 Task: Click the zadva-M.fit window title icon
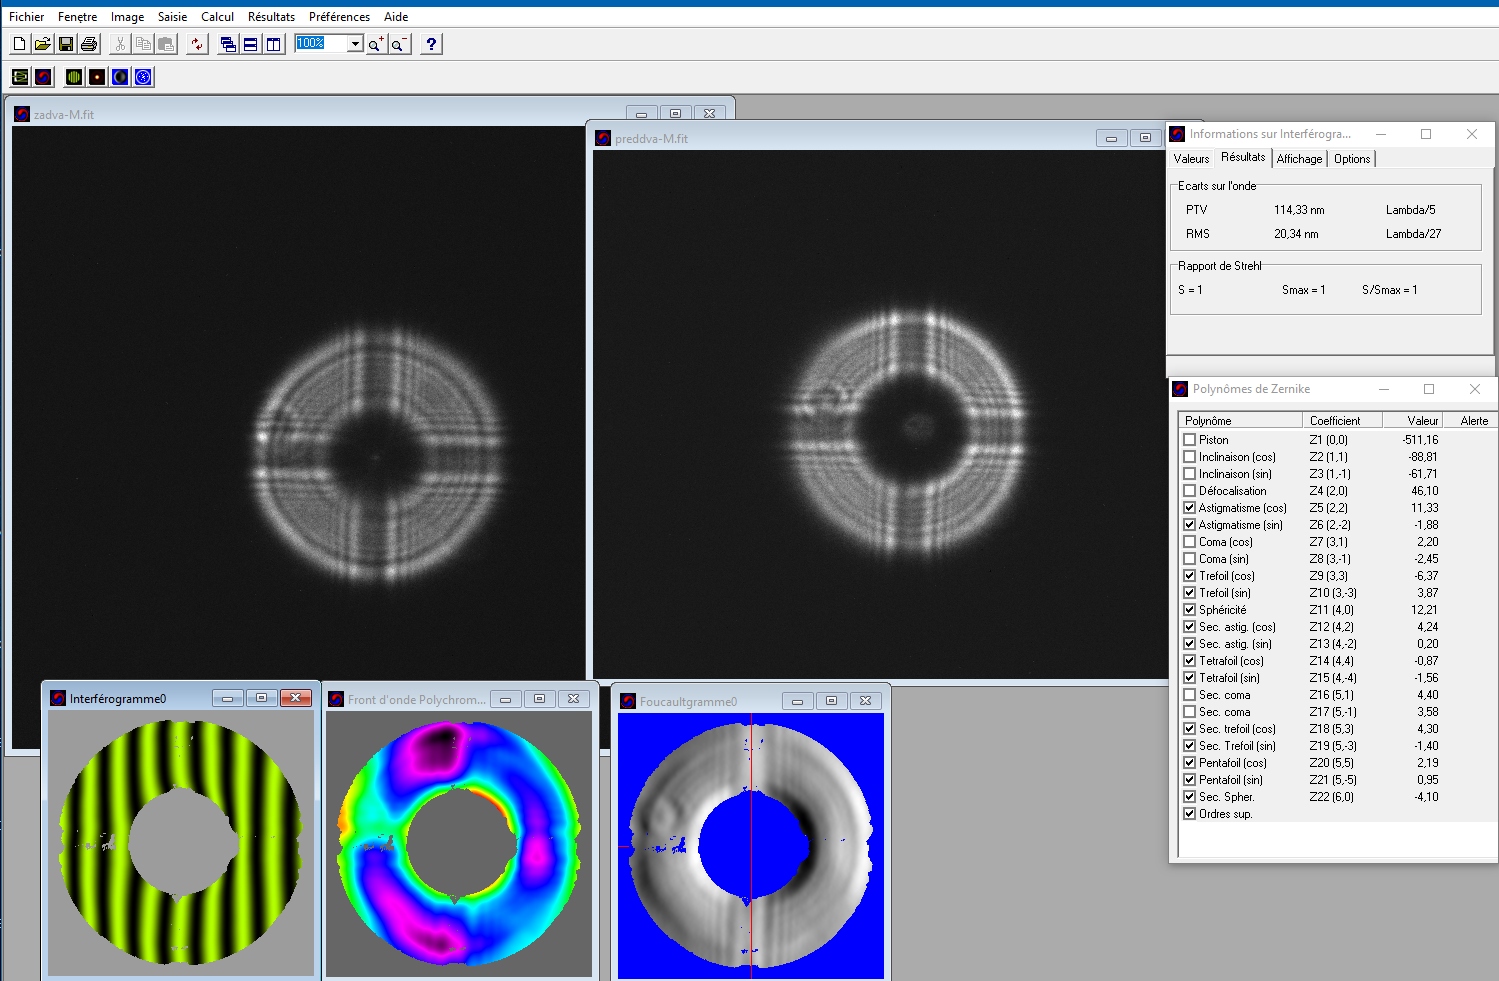22,114
